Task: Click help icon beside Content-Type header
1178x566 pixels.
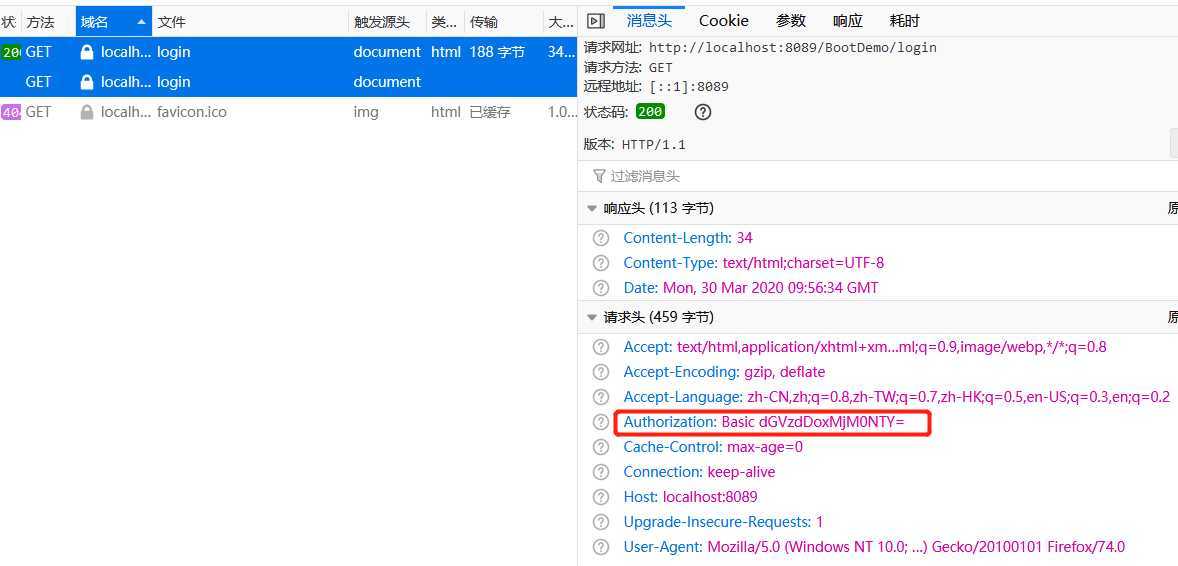Action: (600, 263)
